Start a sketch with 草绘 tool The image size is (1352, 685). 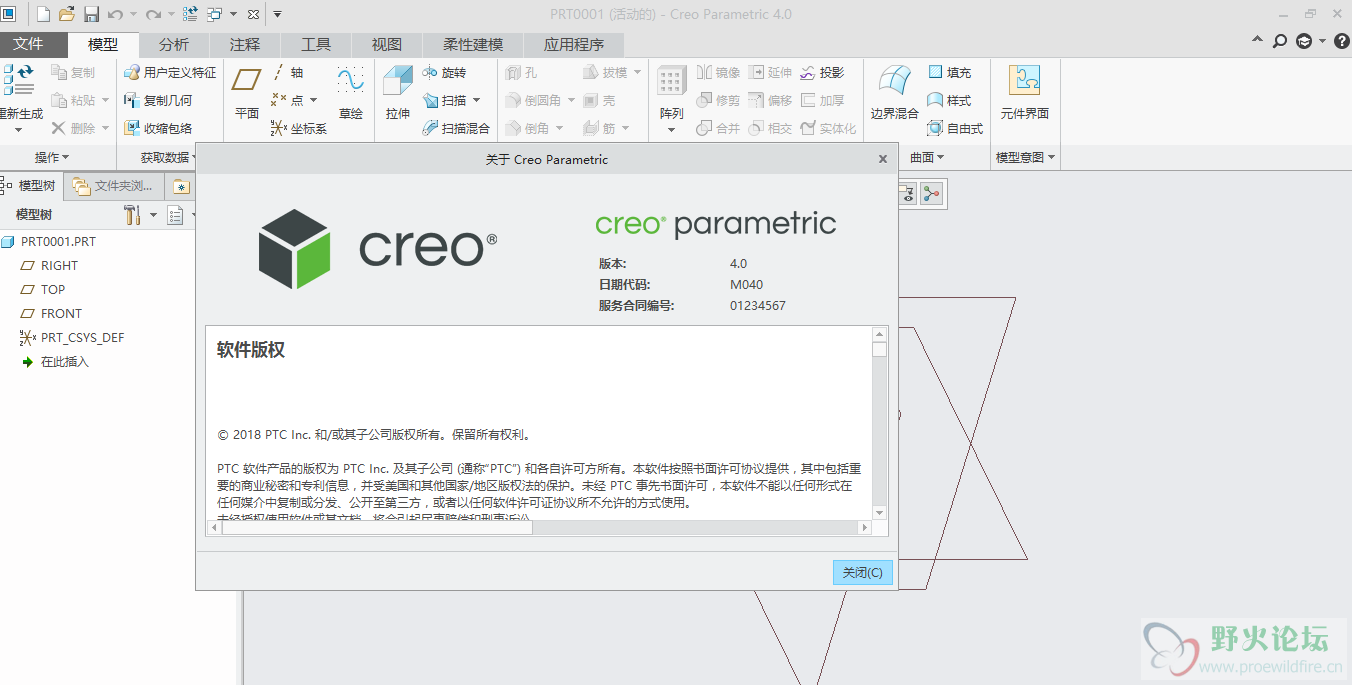(x=350, y=94)
